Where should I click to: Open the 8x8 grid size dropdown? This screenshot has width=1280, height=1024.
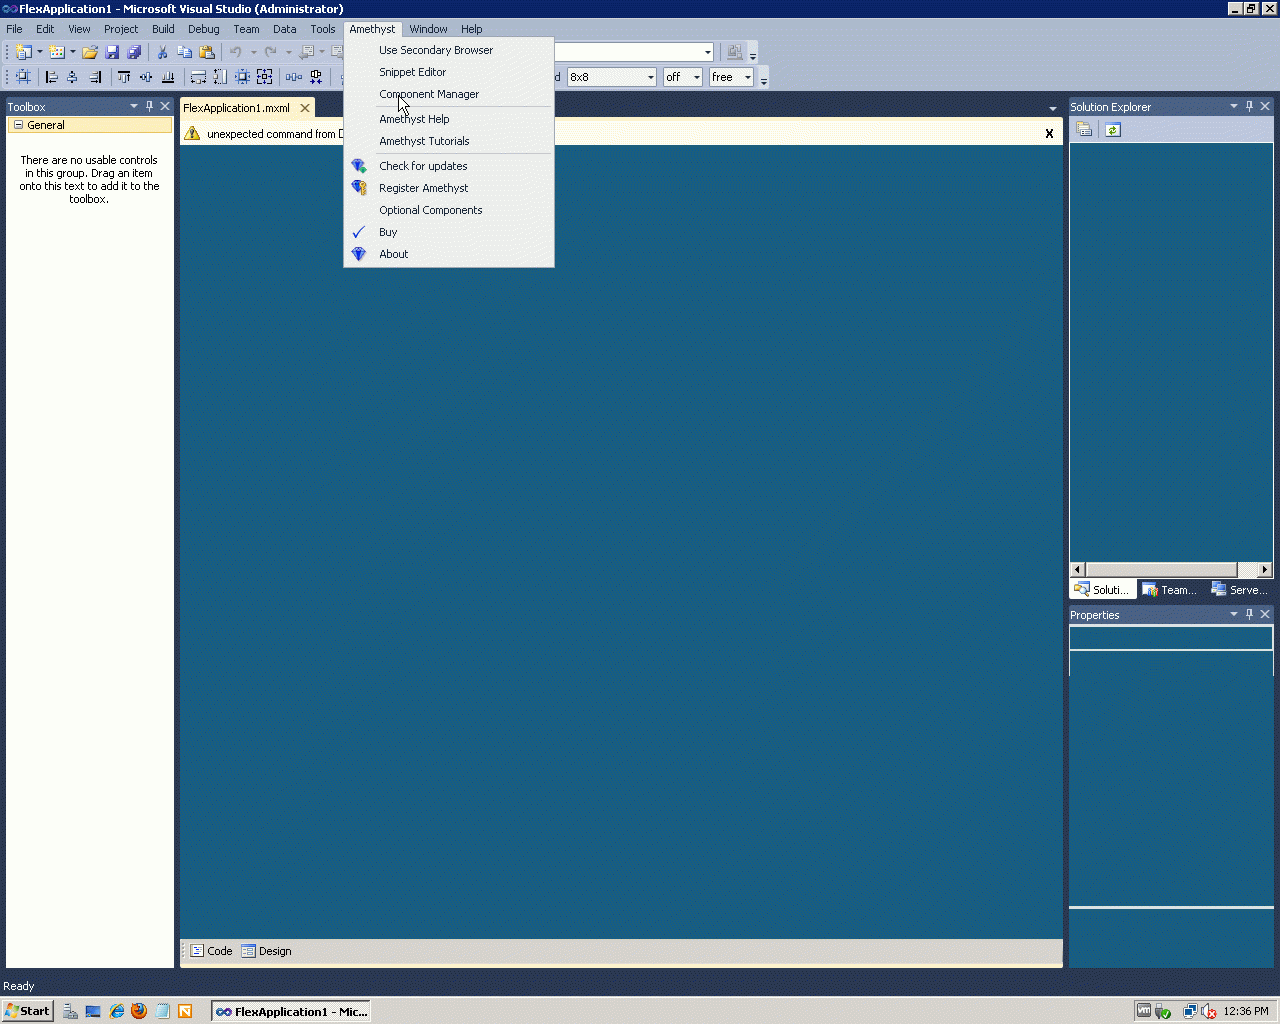[651, 77]
